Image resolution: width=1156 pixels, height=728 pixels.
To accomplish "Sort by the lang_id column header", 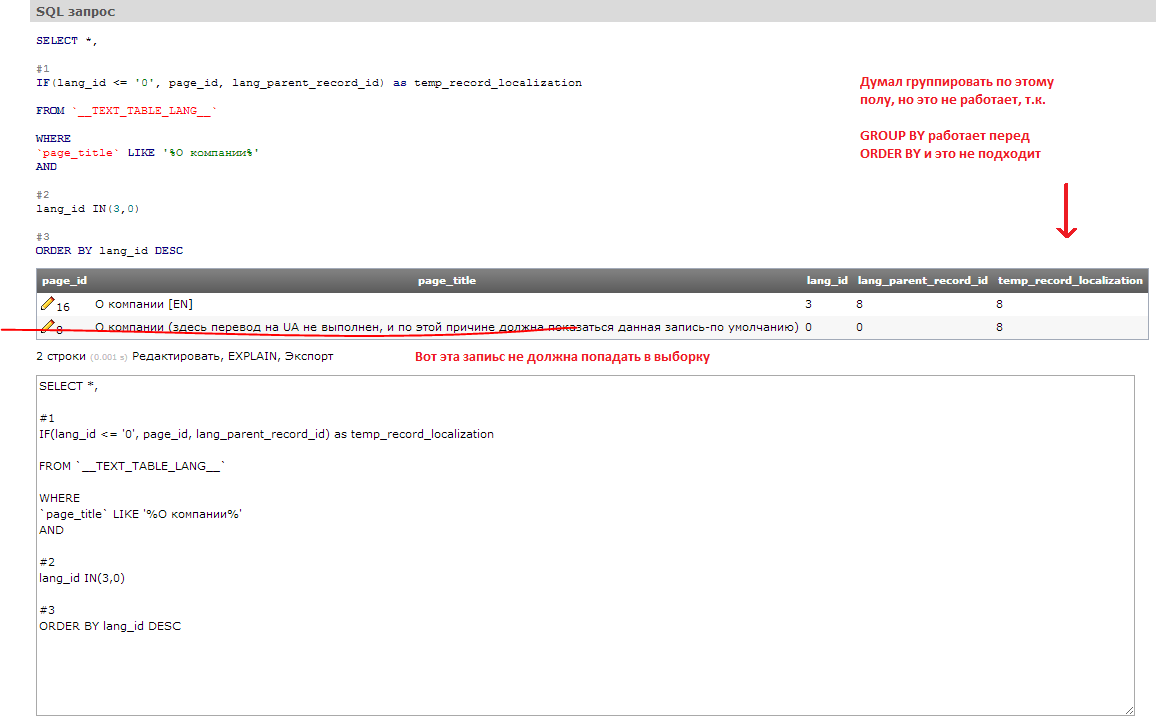I will (827, 281).
